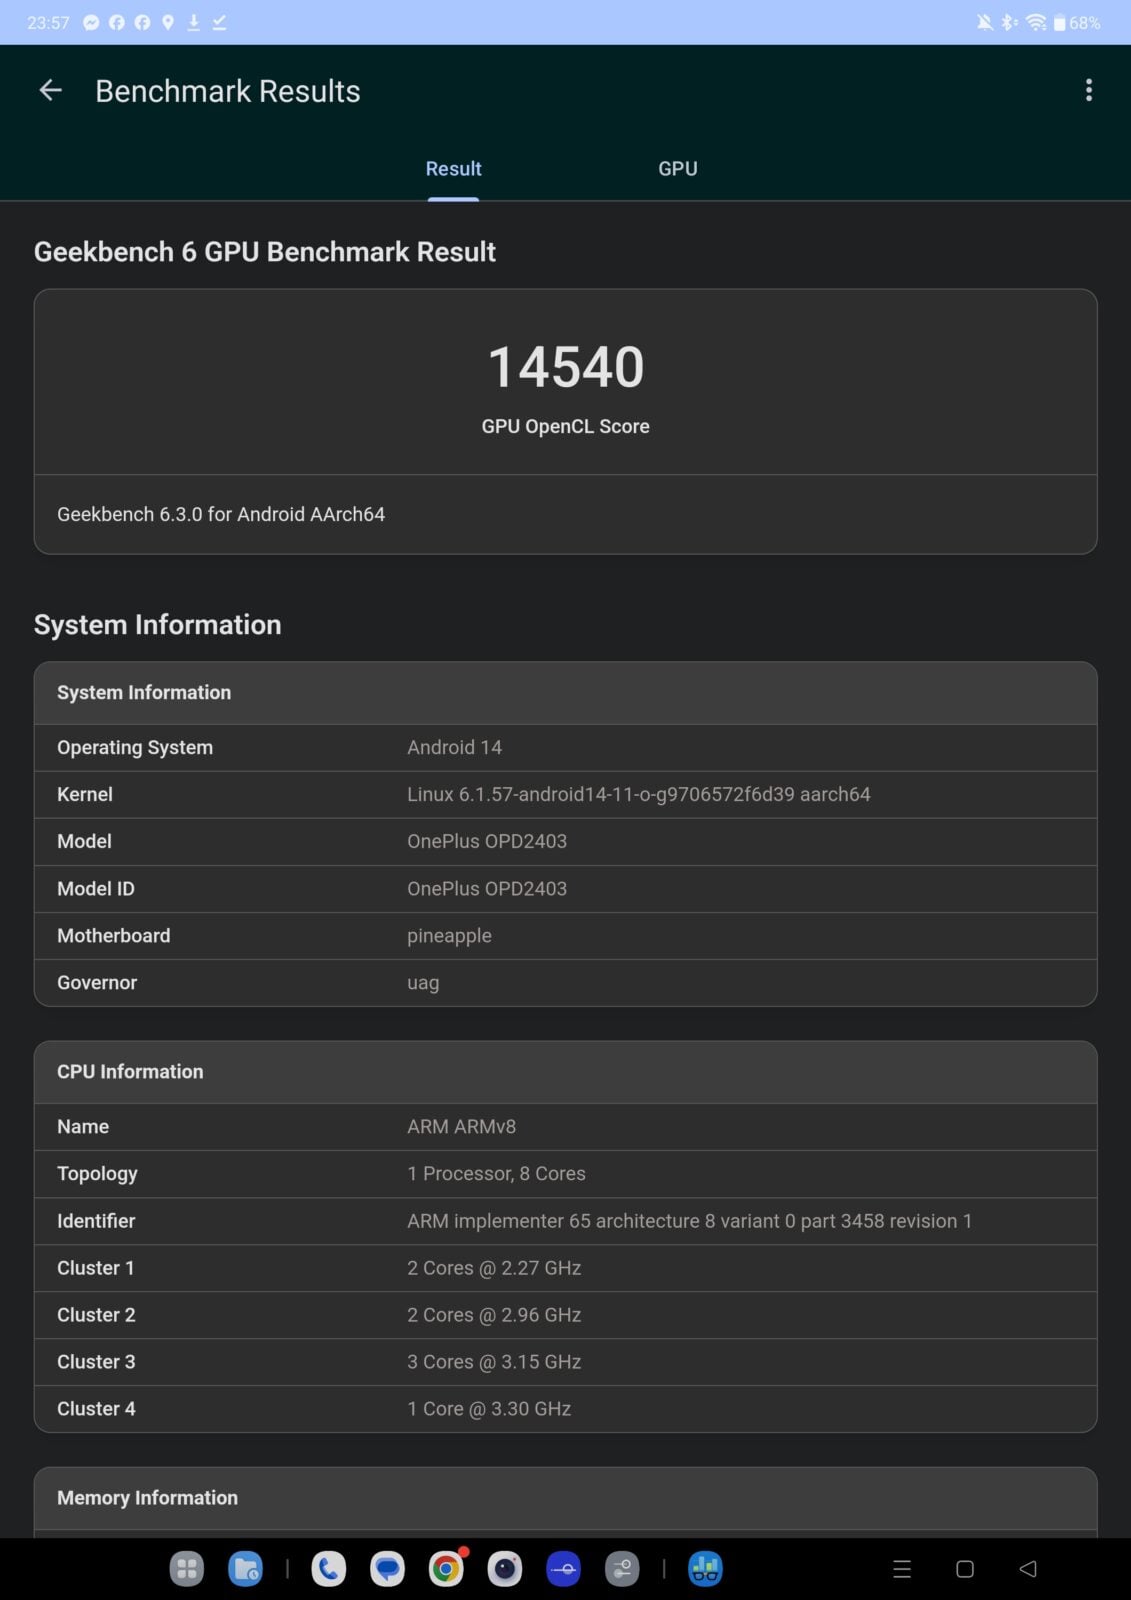Select the Motherboard pineapple row

pos(565,936)
